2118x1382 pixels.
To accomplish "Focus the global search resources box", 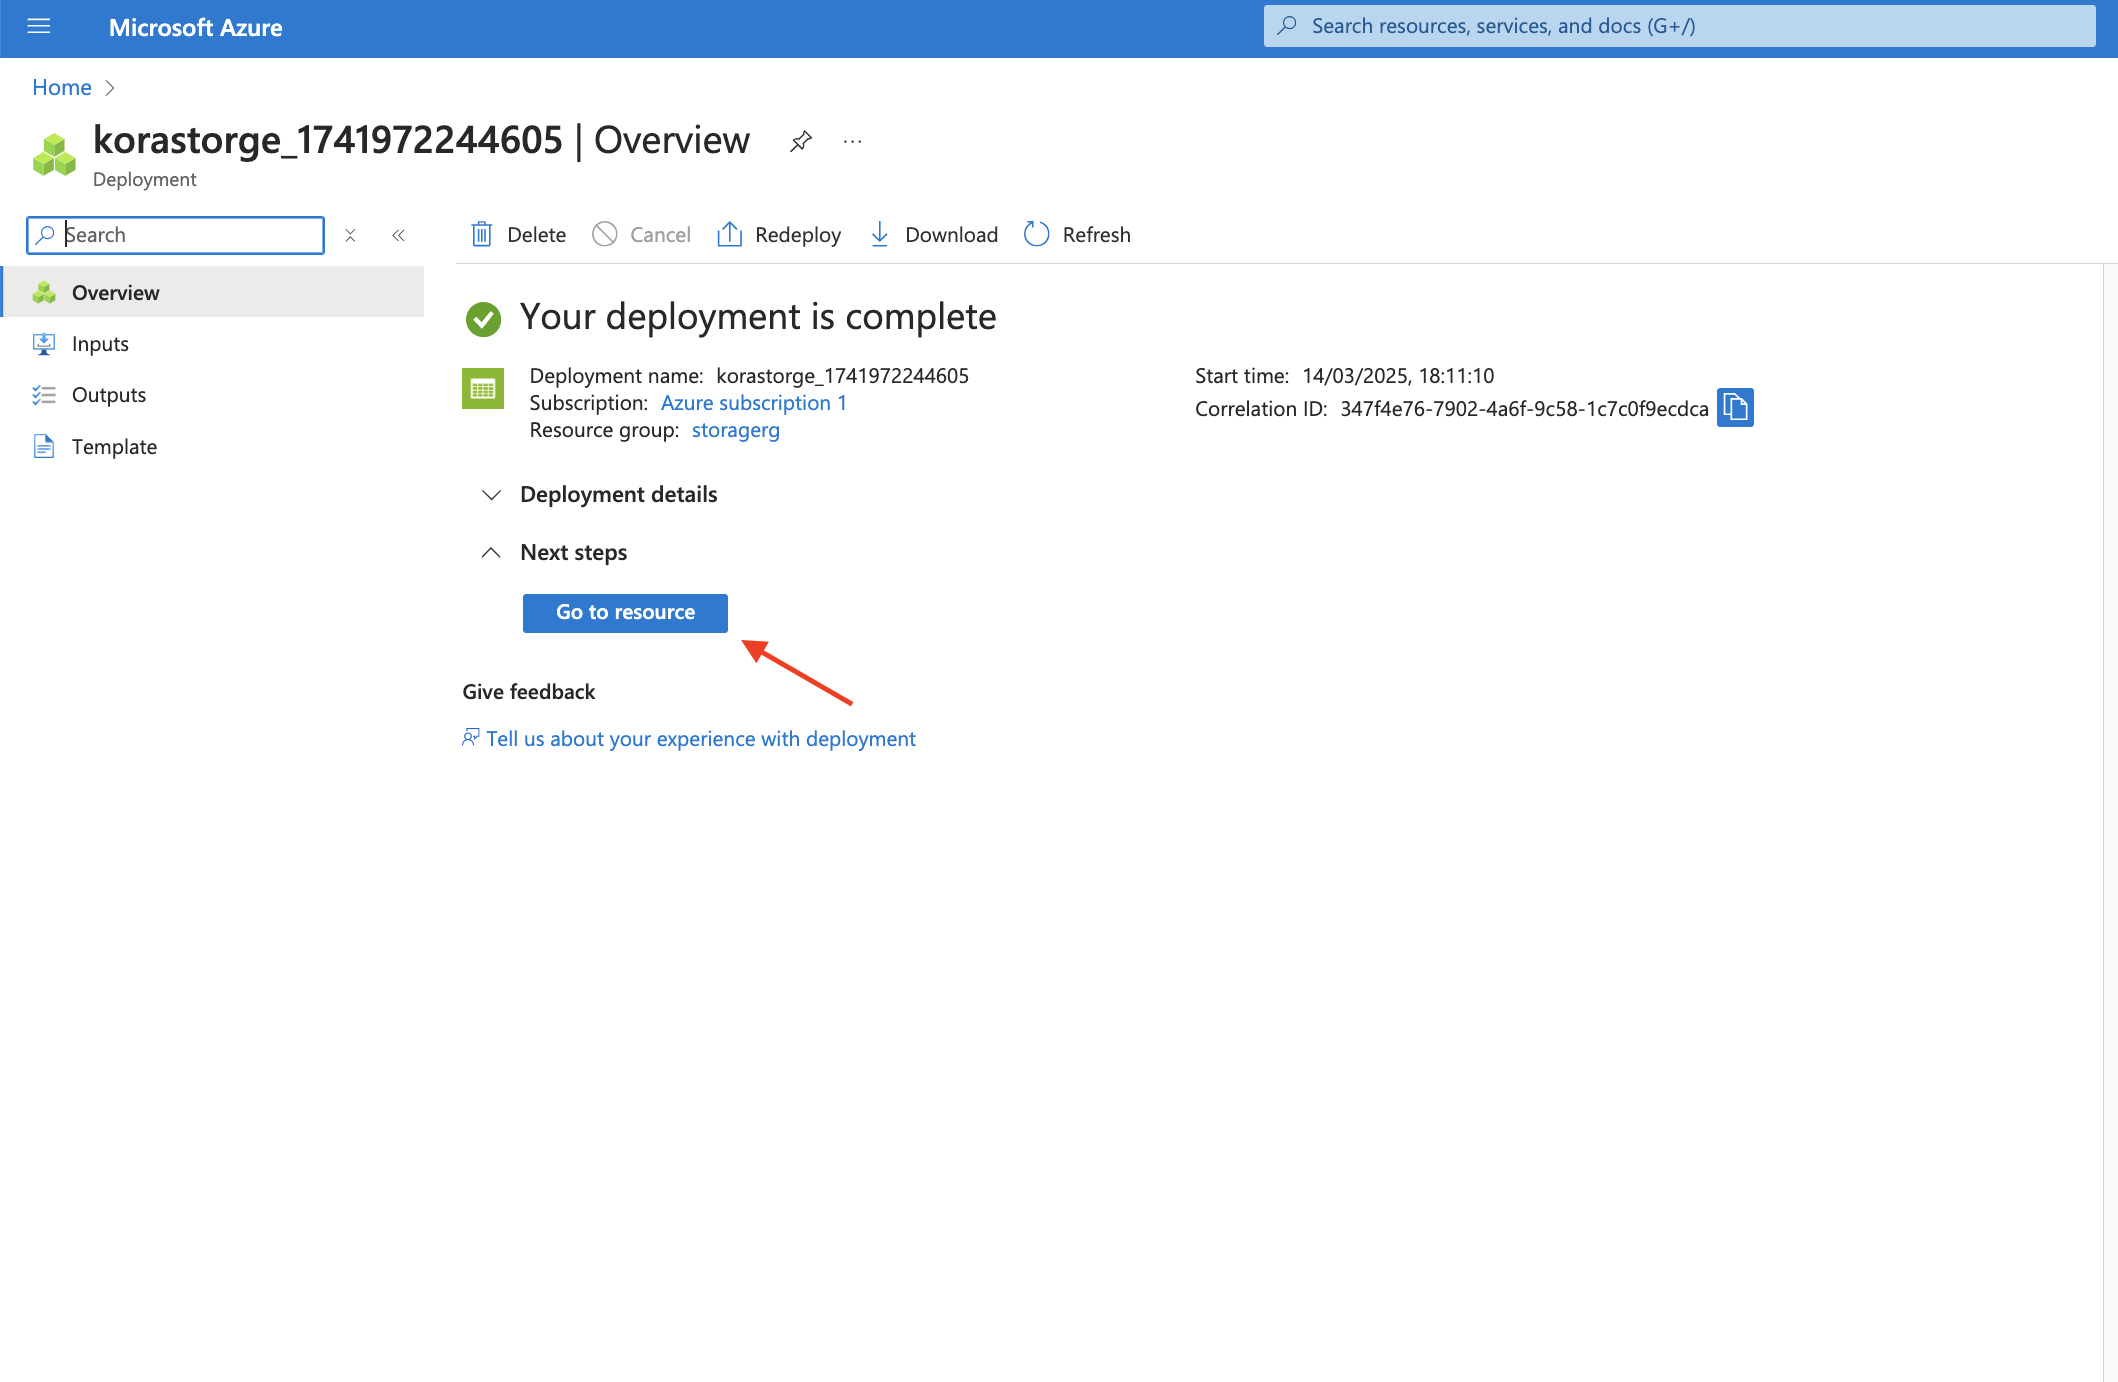I will pyautogui.click(x=1679, y=26).
